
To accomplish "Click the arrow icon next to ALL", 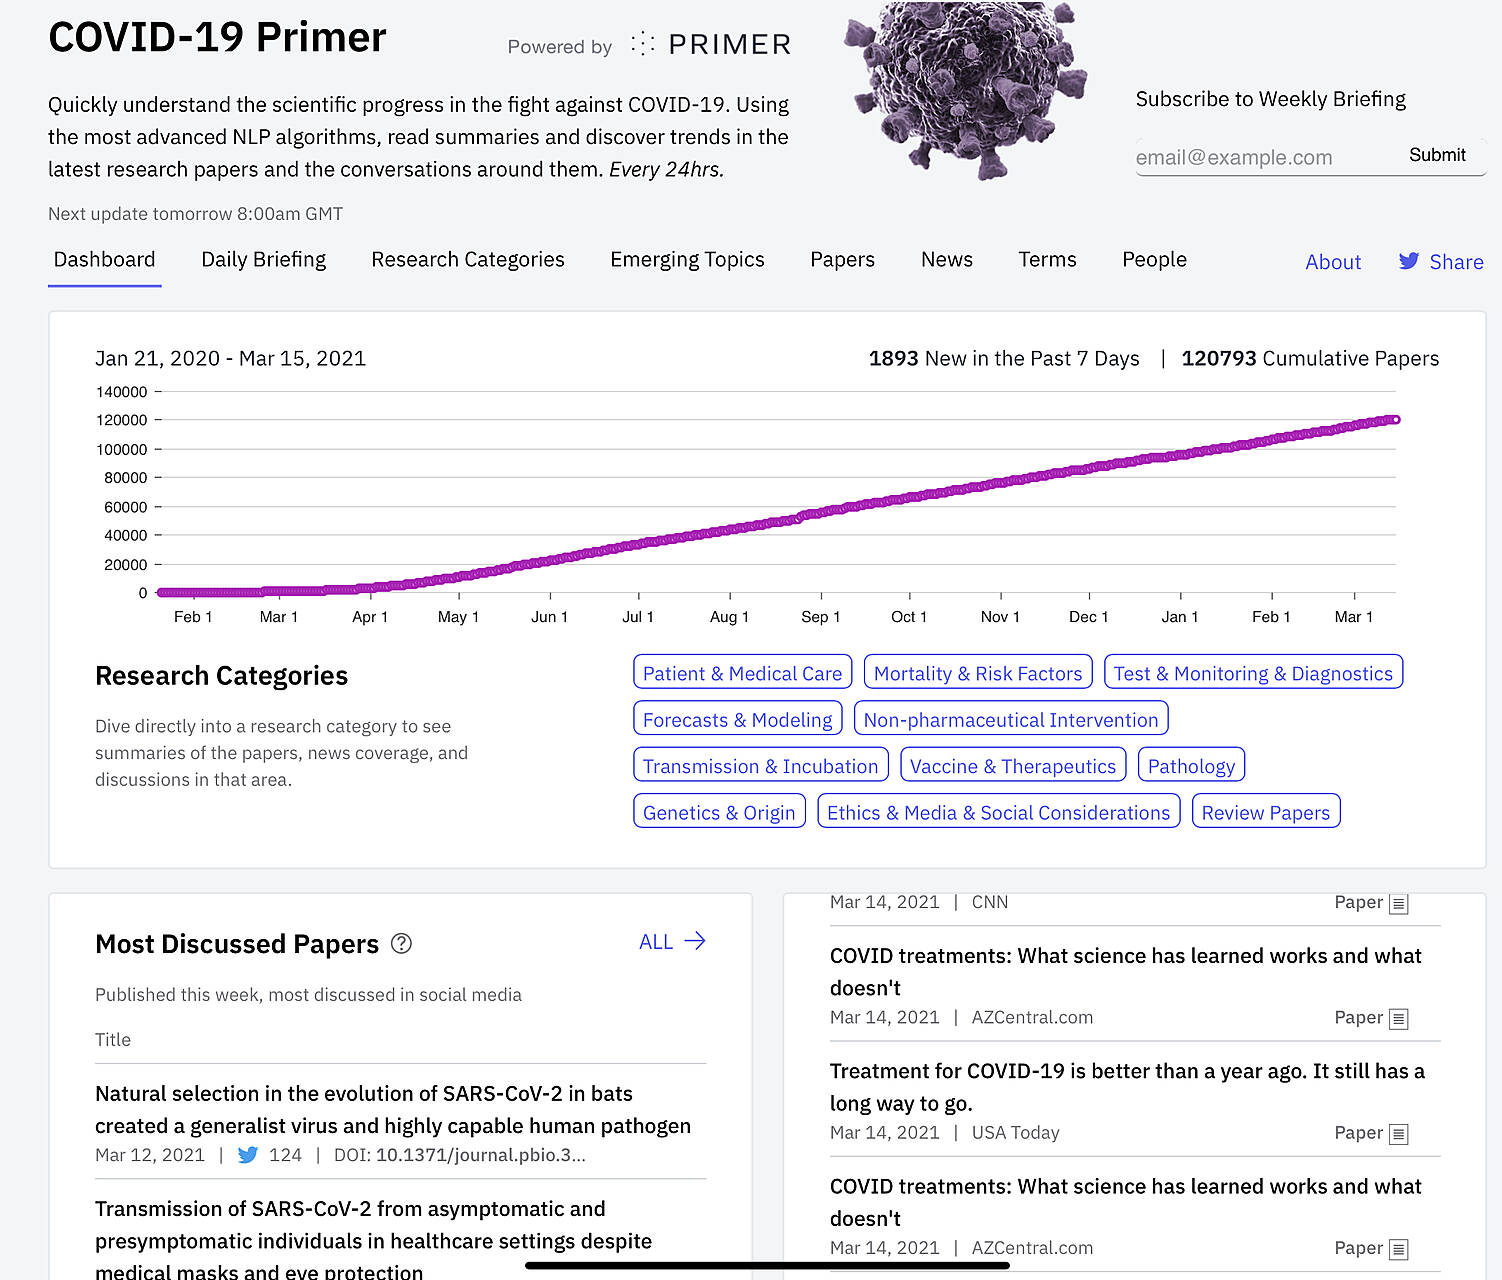I will click(695, 941).
